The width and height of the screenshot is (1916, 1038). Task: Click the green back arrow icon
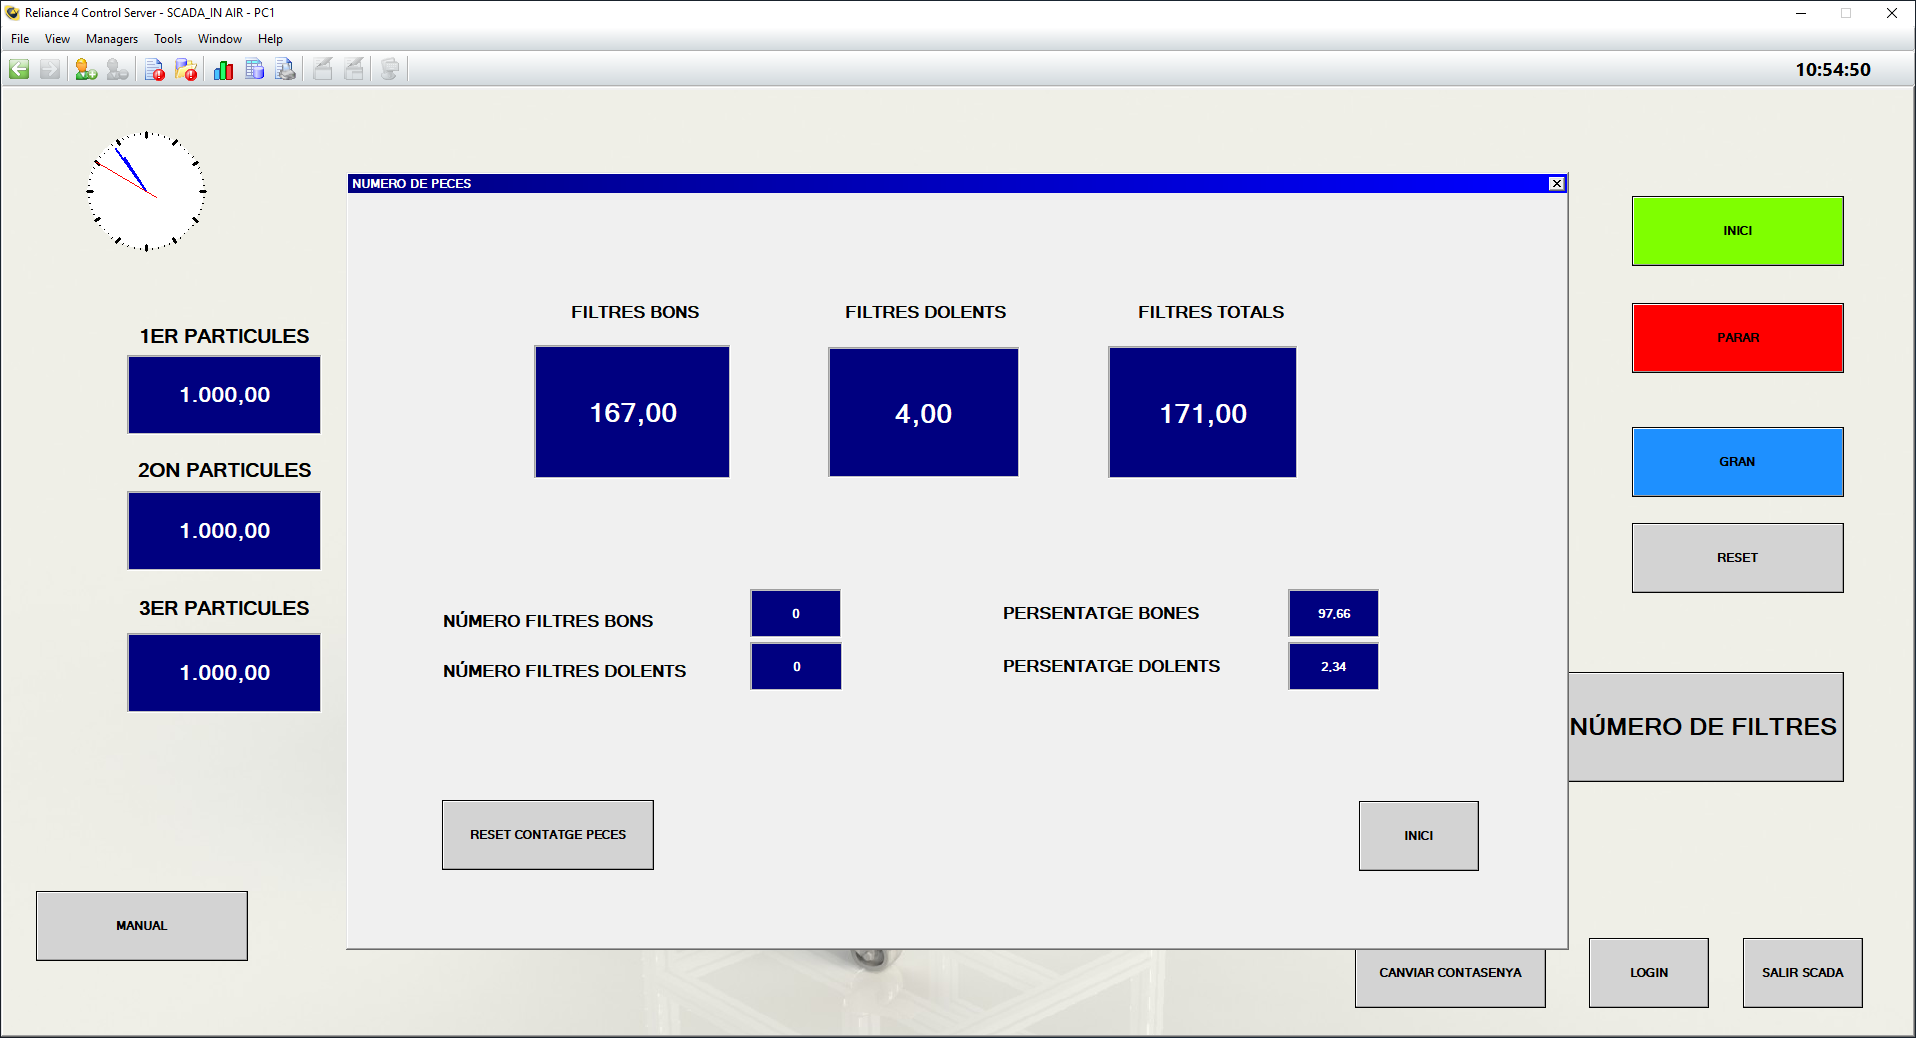19,69
